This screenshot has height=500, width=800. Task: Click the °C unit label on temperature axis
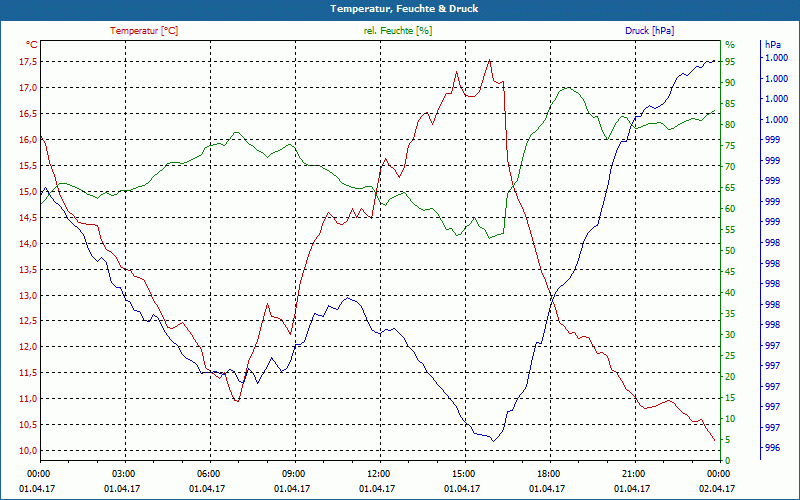click(32, 45)
